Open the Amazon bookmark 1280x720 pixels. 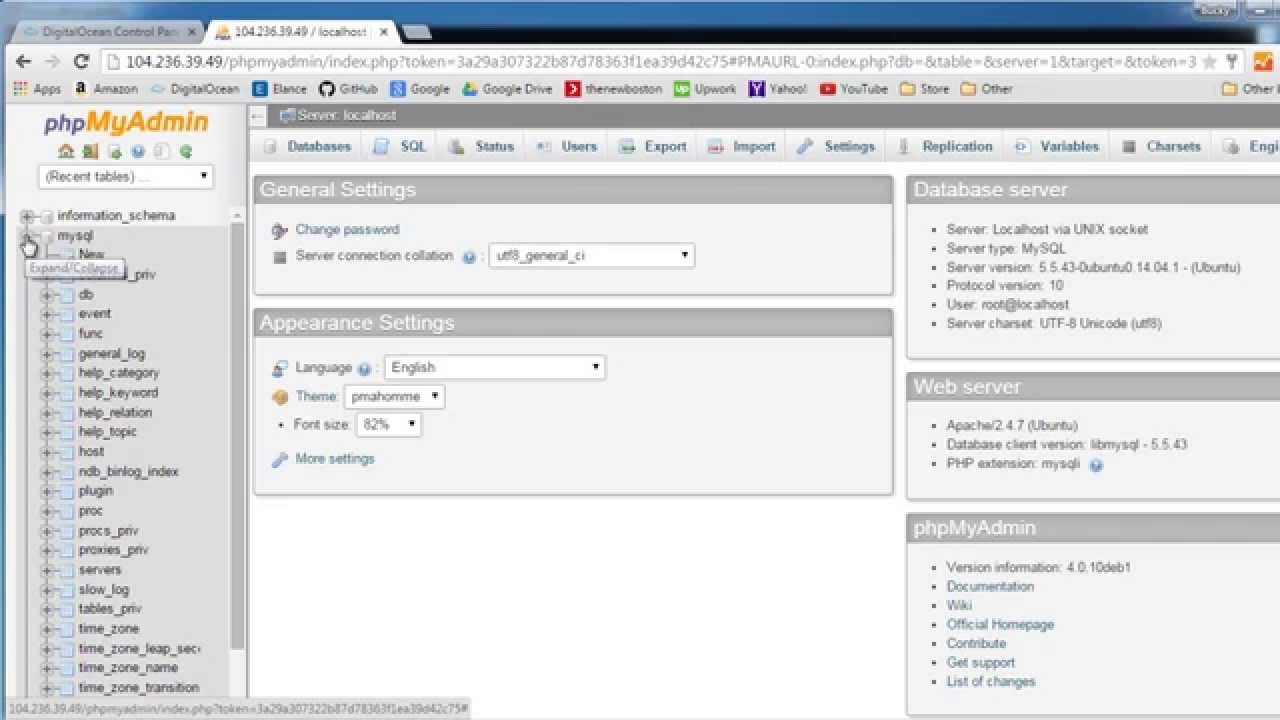(x=106, y=89)
